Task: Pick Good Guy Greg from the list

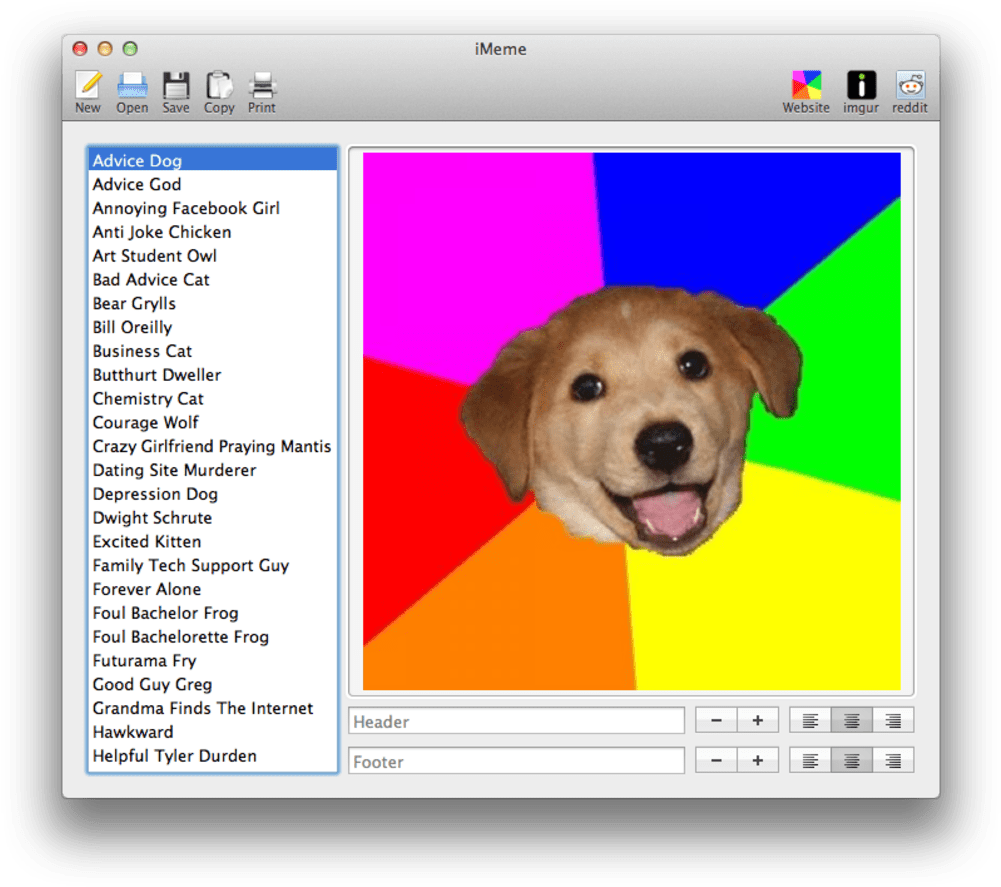Action: [213, 685]
